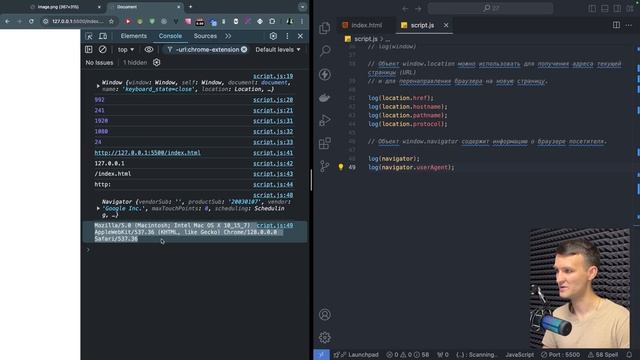Open the remote window status bar button
This screenshot has width=640, height=360.
coord(321,355)
